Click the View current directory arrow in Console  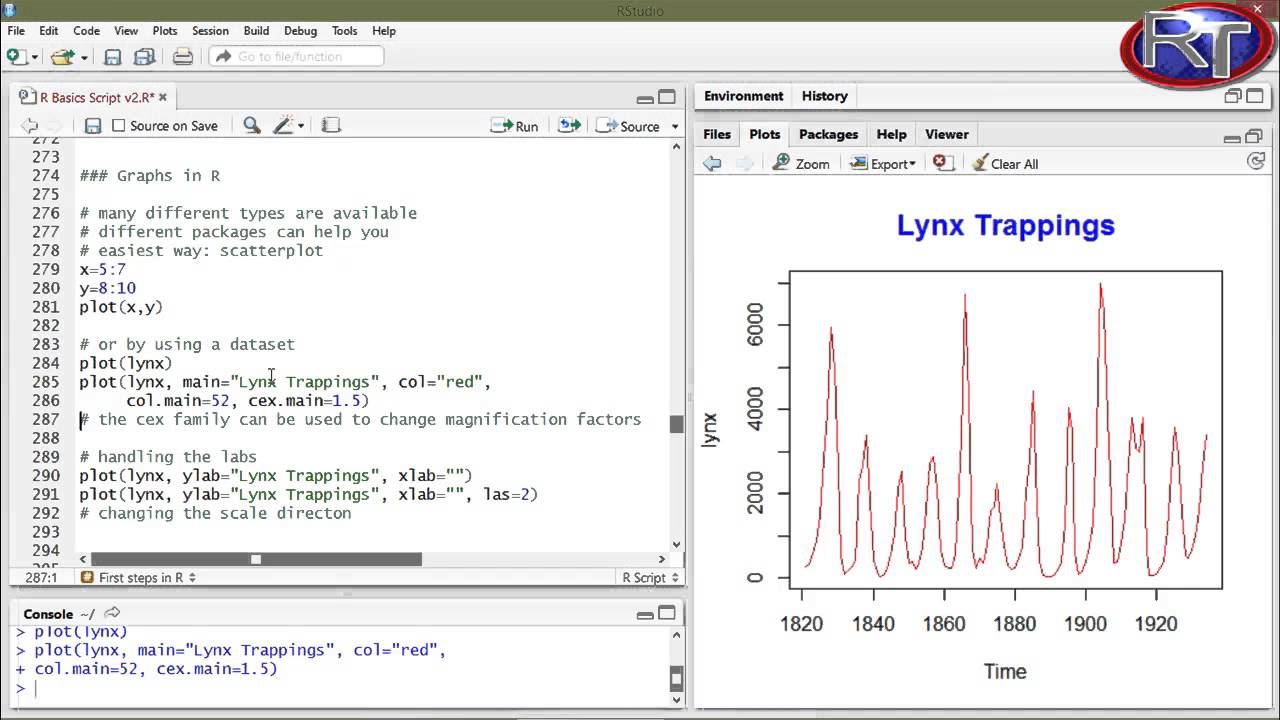112,613
